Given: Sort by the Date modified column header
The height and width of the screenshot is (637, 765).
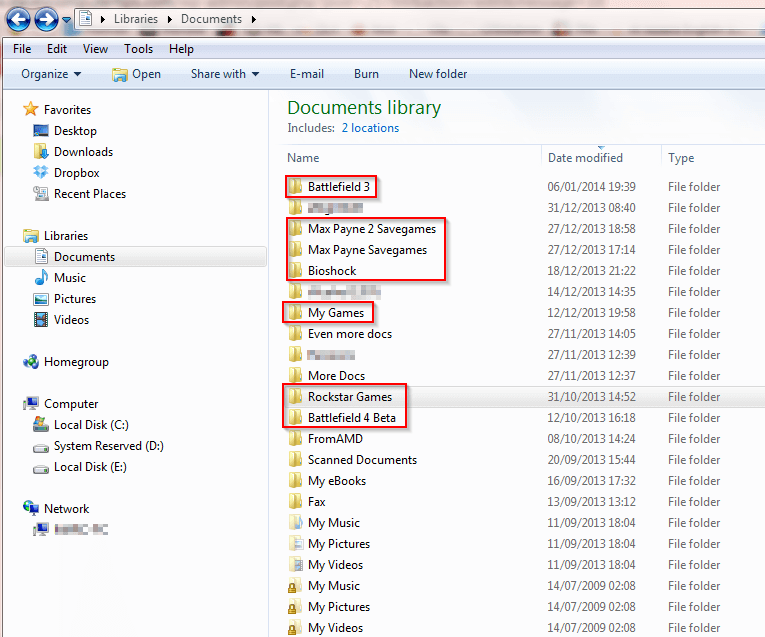Looking at the screenshot, I should point(585,158).
